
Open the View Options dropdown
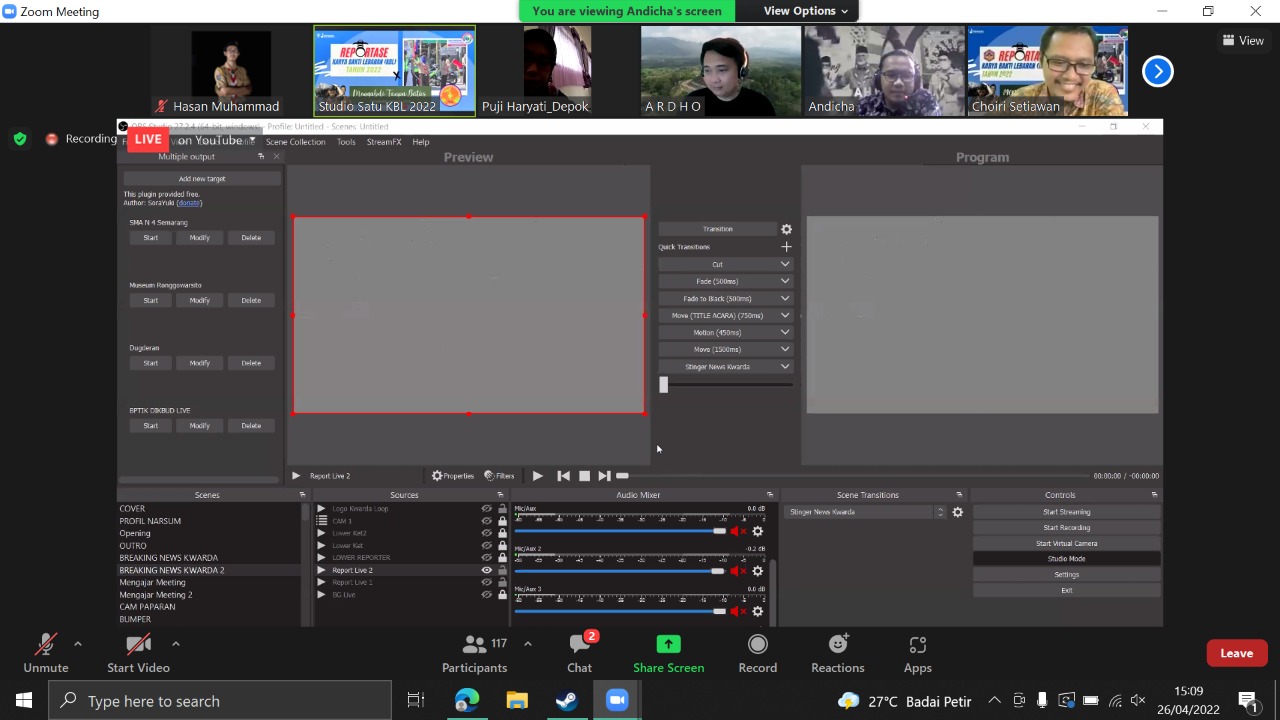pos(805,11)
